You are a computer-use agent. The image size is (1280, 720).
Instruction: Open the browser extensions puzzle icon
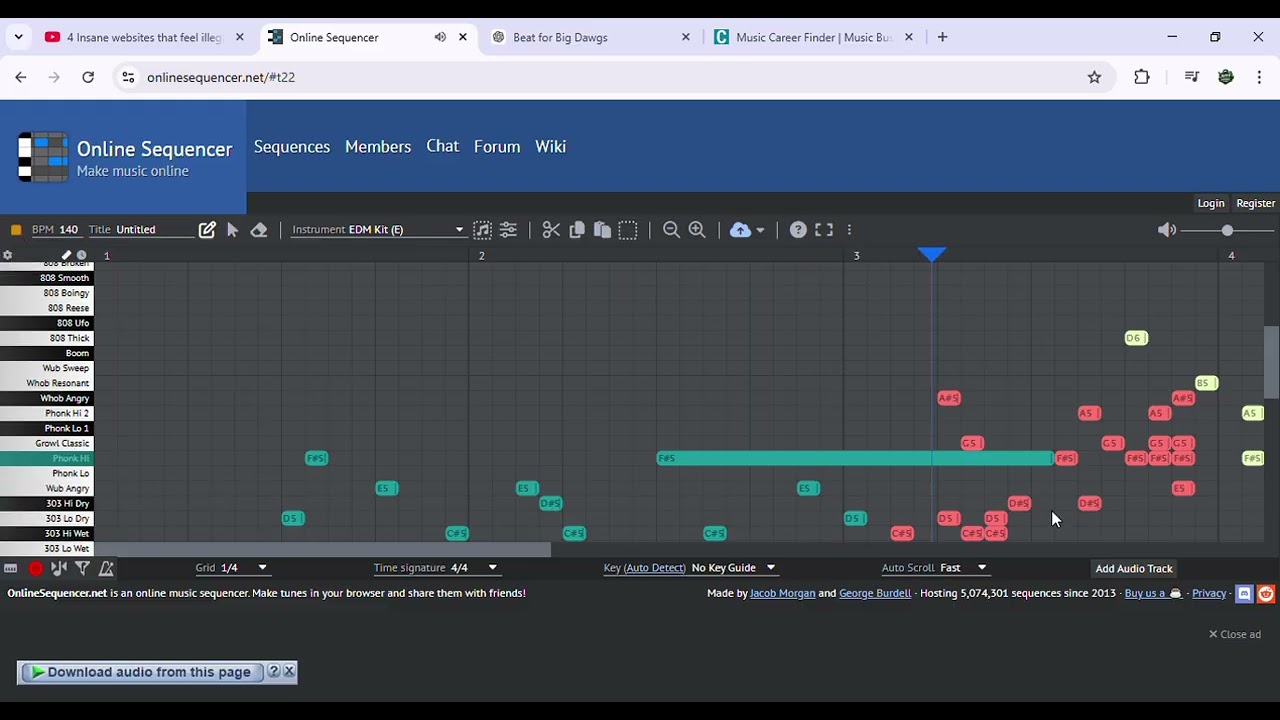(1142, 77)
